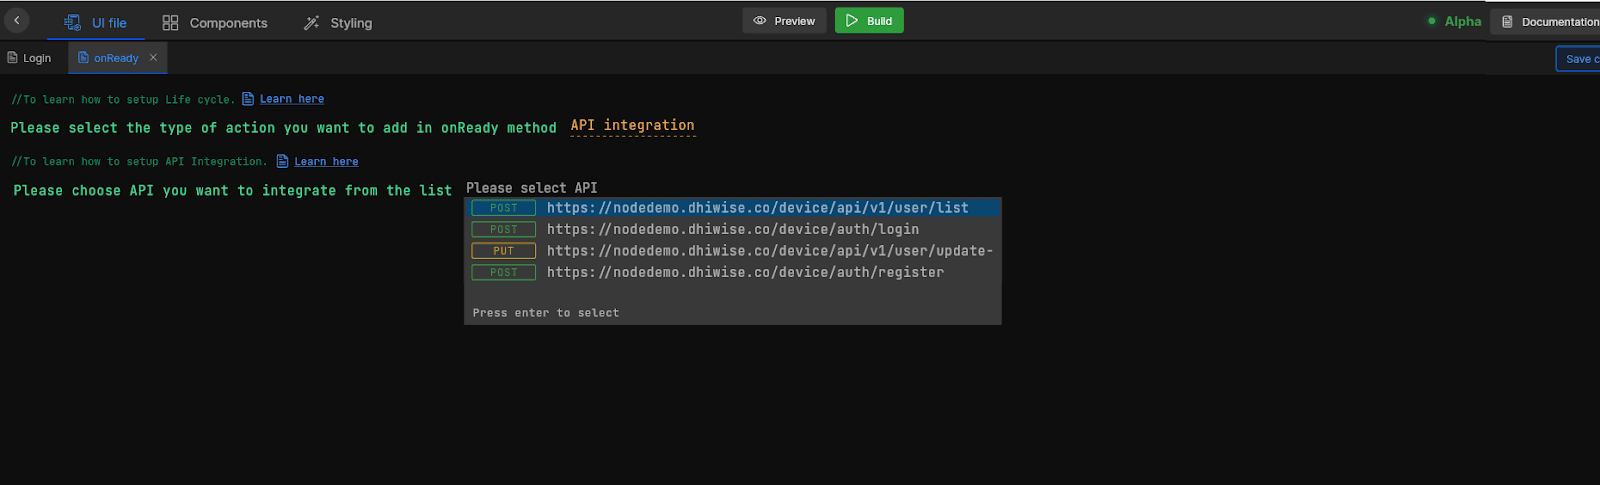The width and height of the screenshot is (1600, 485).
Task: Close the onReady tab
Action: coord(153,57)
